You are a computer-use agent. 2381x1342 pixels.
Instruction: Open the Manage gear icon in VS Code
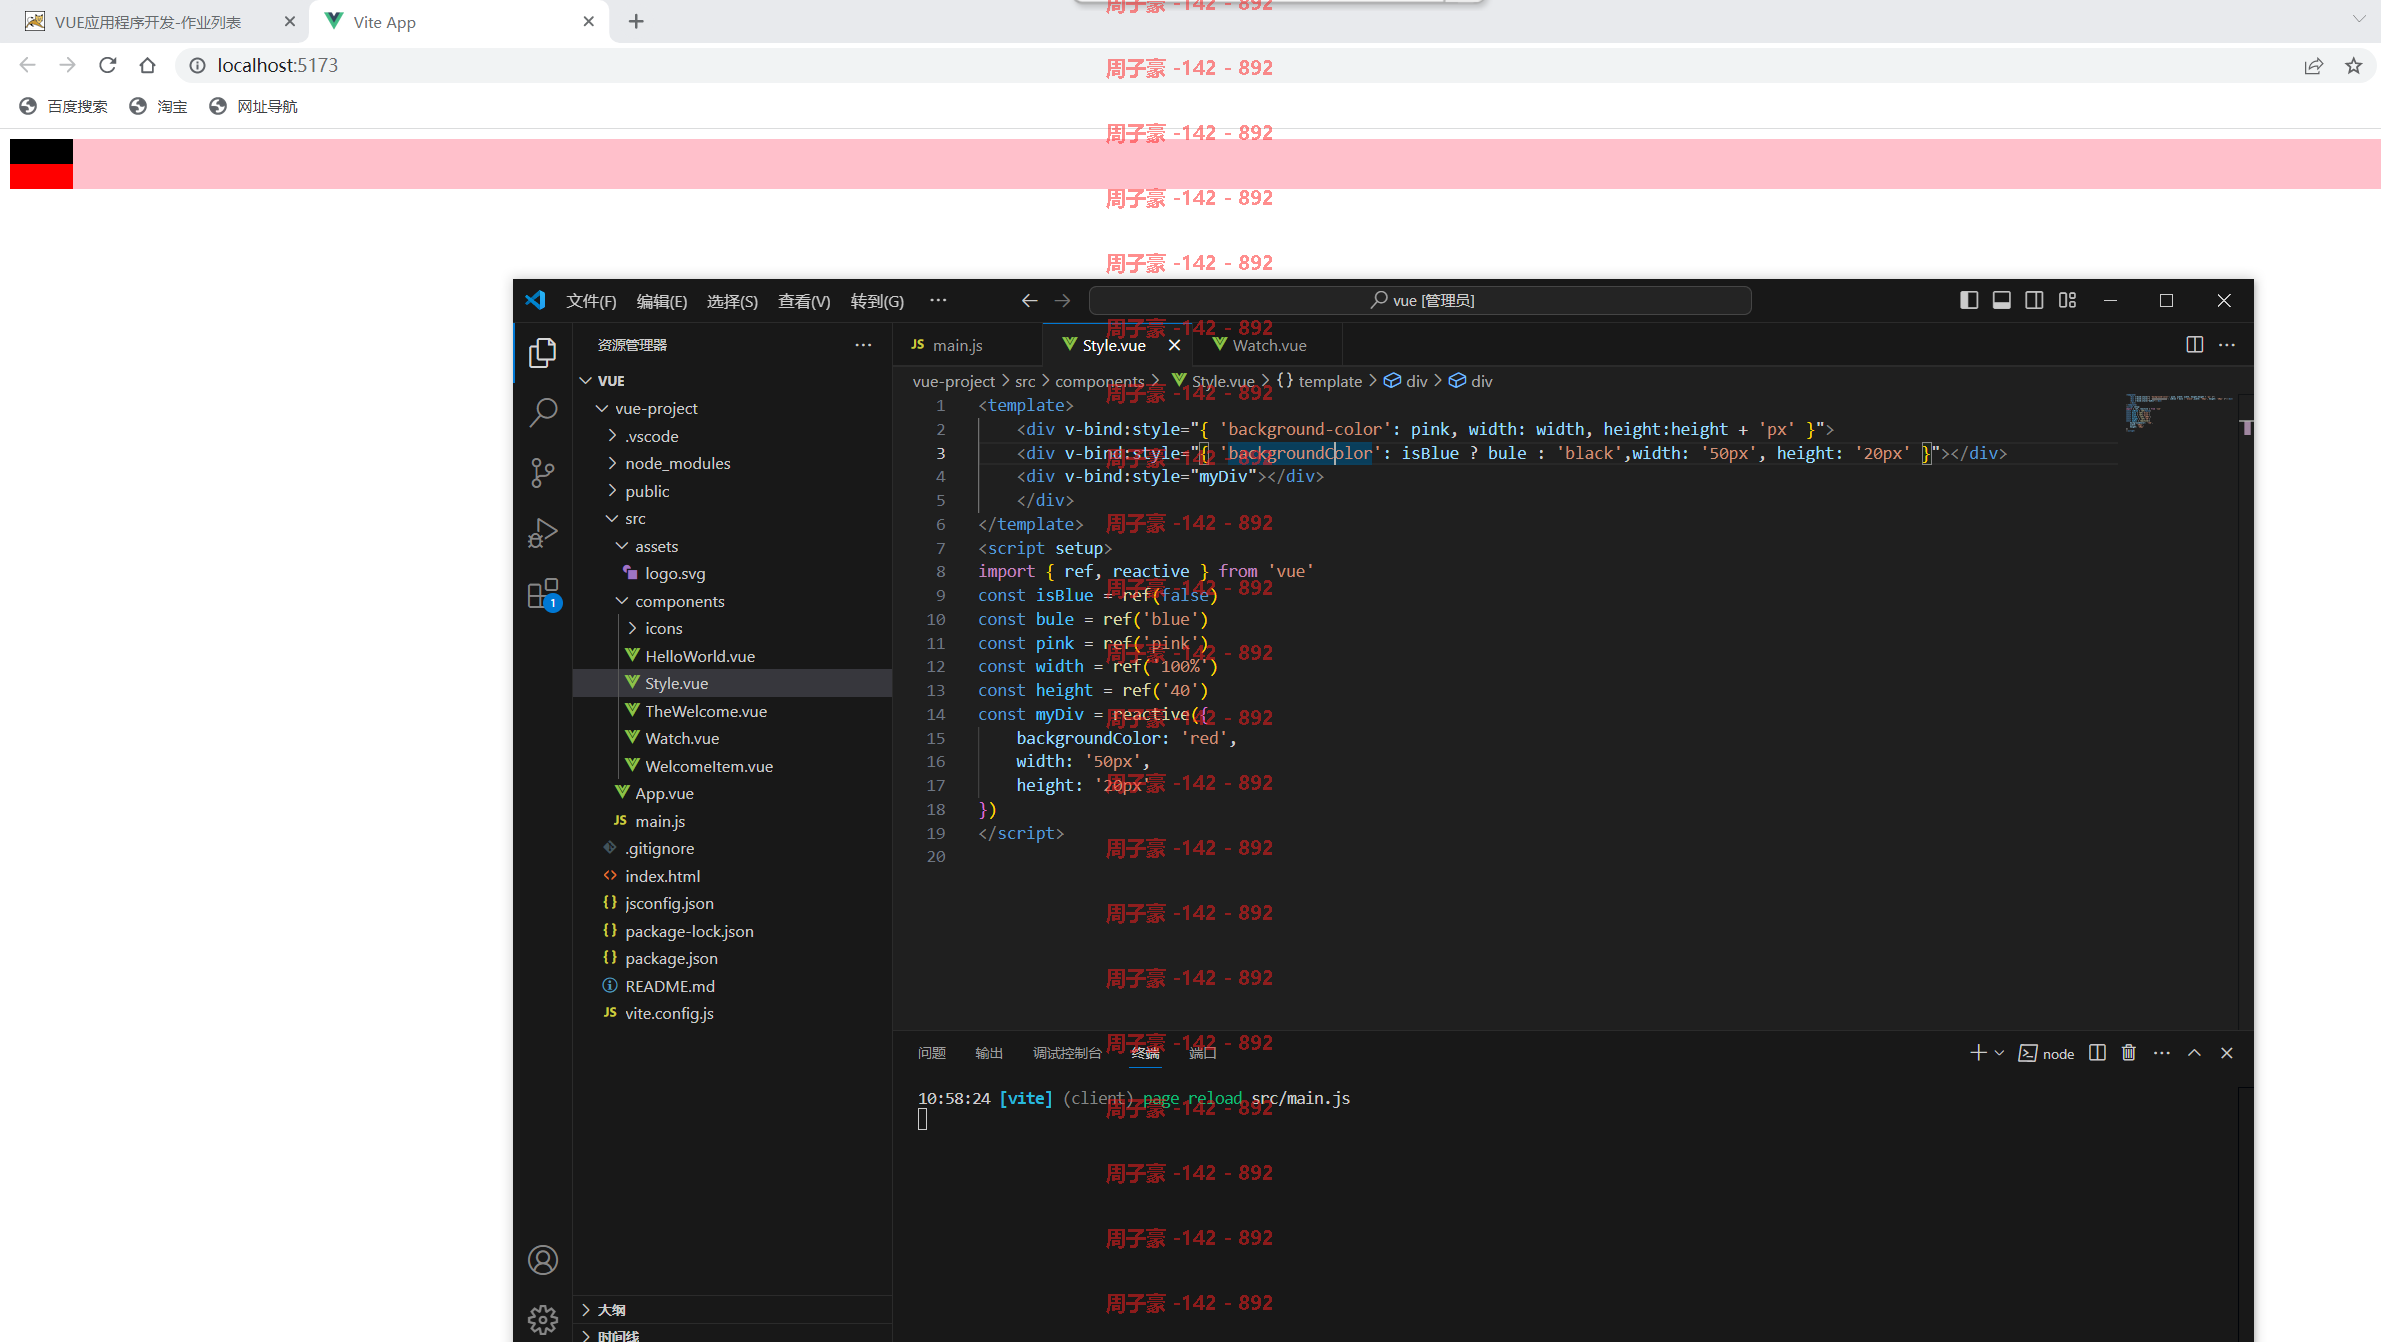[543, 1320]
